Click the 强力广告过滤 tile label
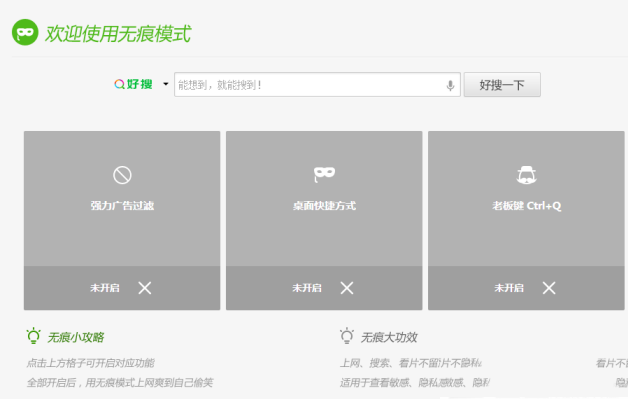Viewport: 628px width, 399px height. [122, 206]
